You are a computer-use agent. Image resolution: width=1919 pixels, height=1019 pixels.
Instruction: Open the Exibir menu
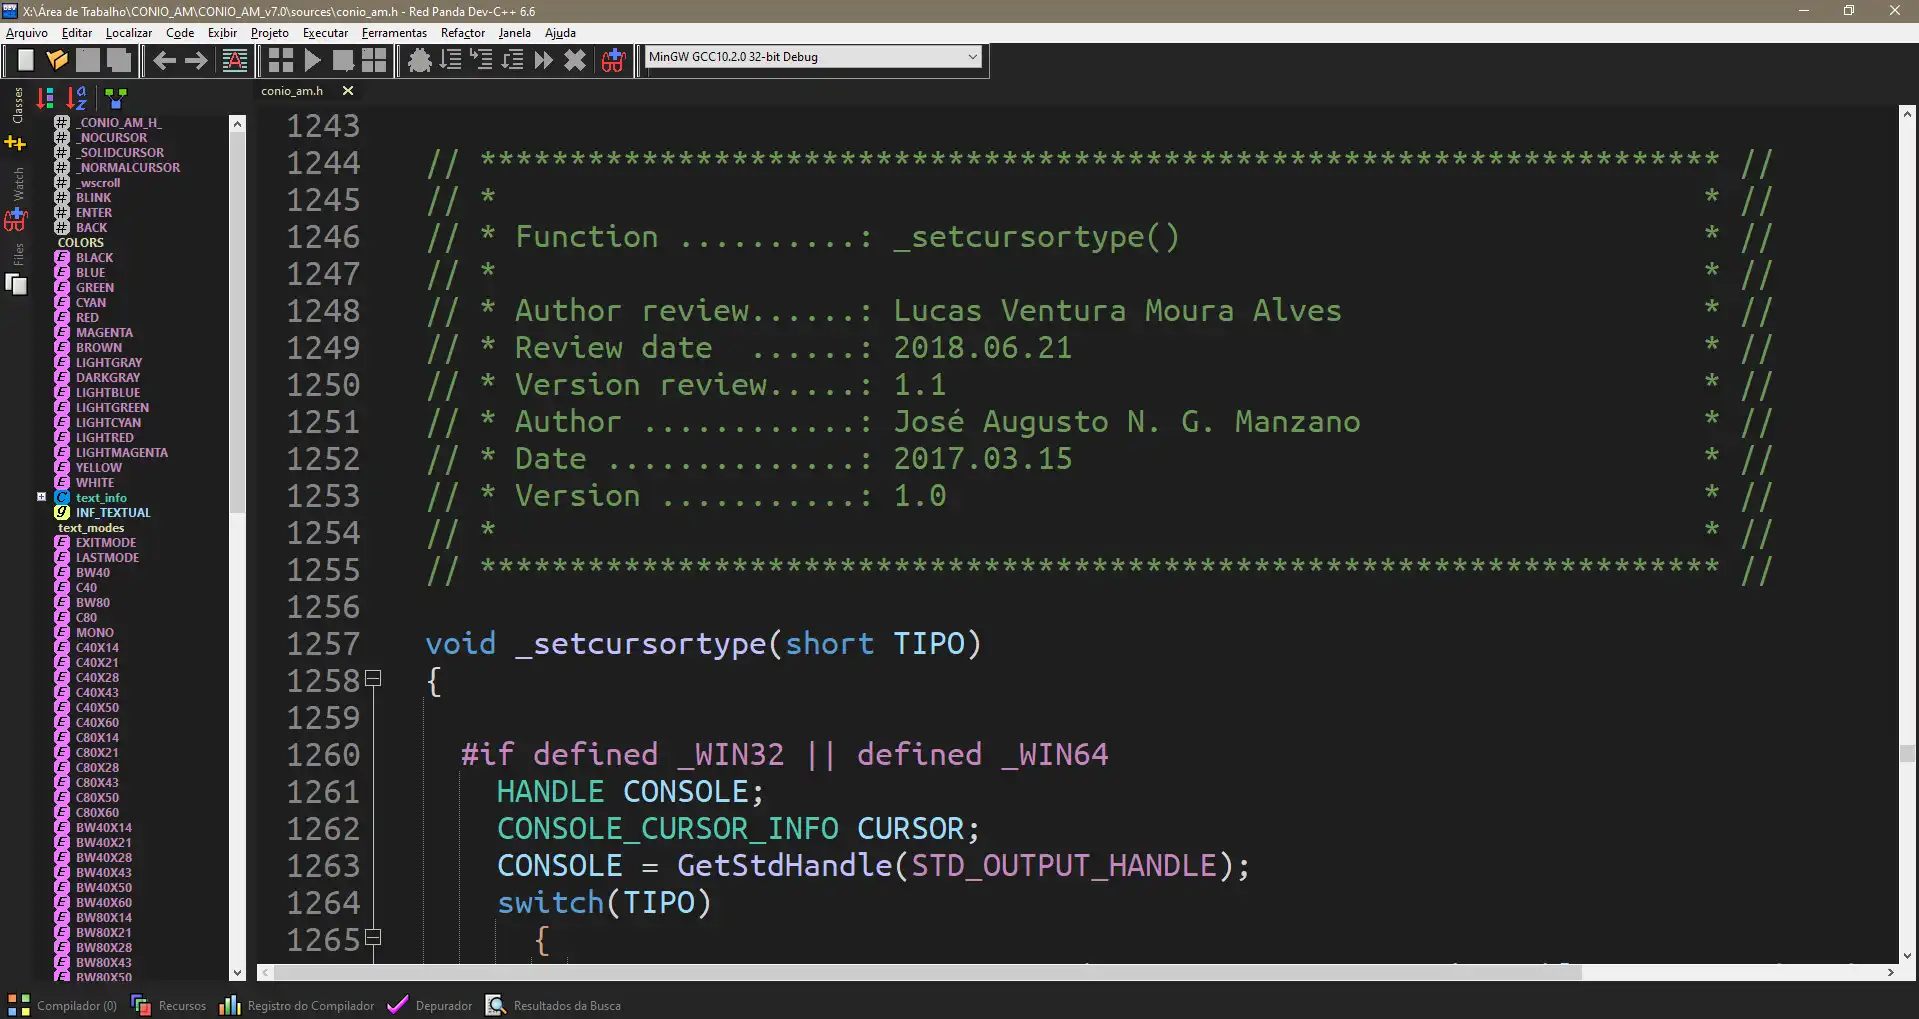(222, 33)
